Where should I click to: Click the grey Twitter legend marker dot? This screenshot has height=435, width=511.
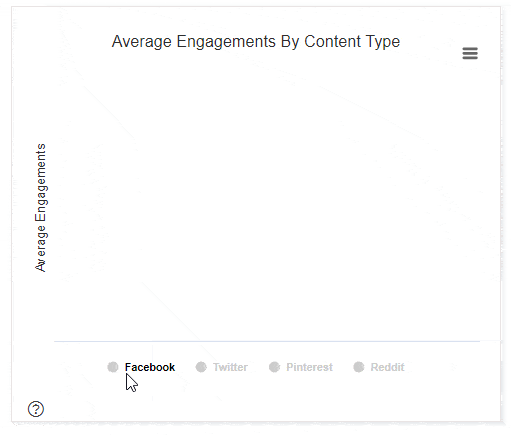pyautogui.click(x=201, y=367)
